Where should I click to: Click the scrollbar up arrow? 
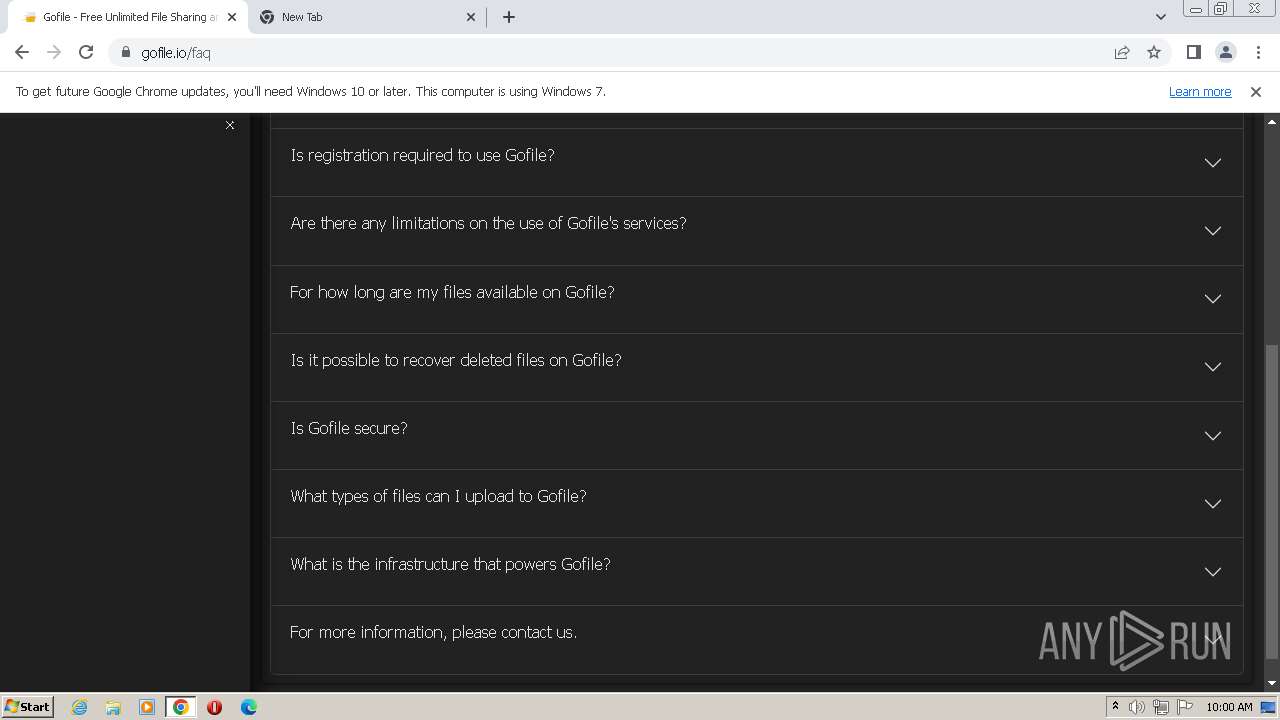click(1272, 121)
